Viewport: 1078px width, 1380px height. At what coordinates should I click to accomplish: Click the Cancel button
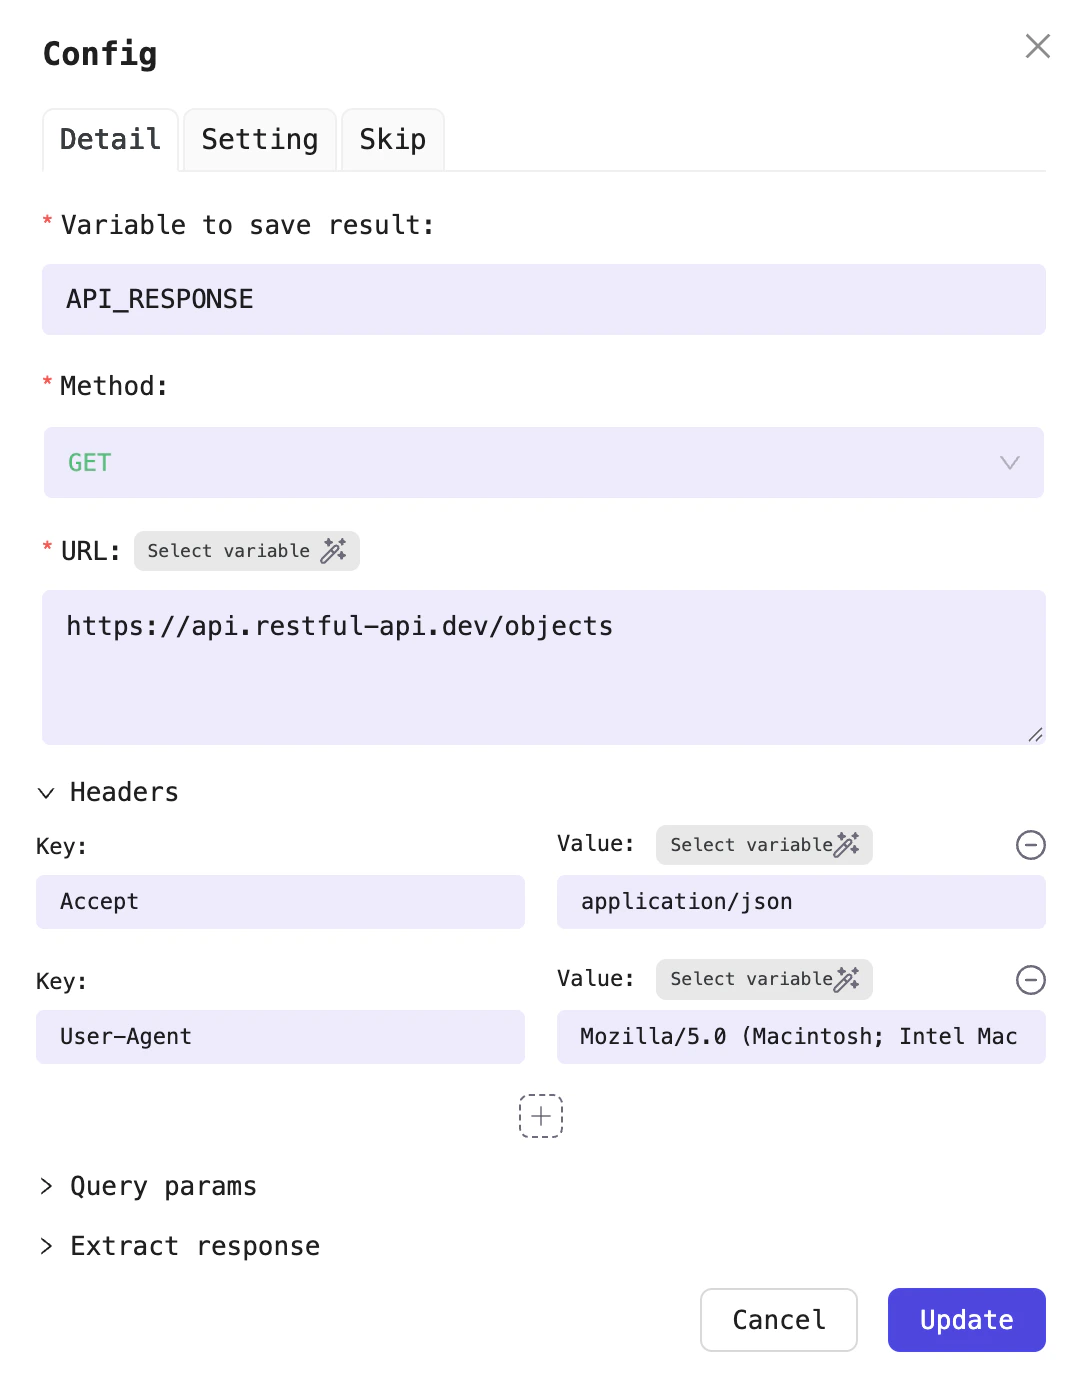[x=778, y=1320]
